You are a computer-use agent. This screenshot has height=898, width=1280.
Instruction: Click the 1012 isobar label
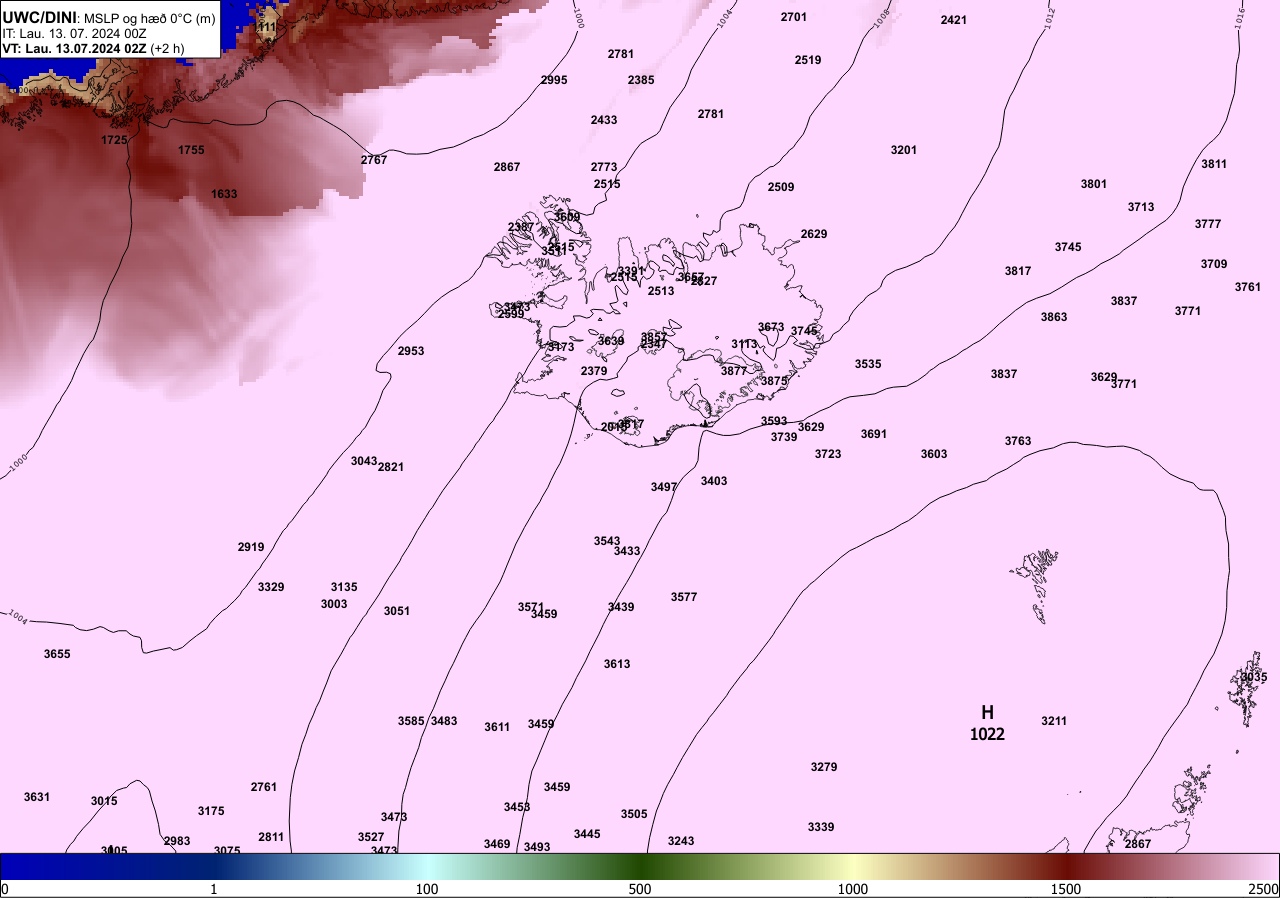click(1048, 19)
